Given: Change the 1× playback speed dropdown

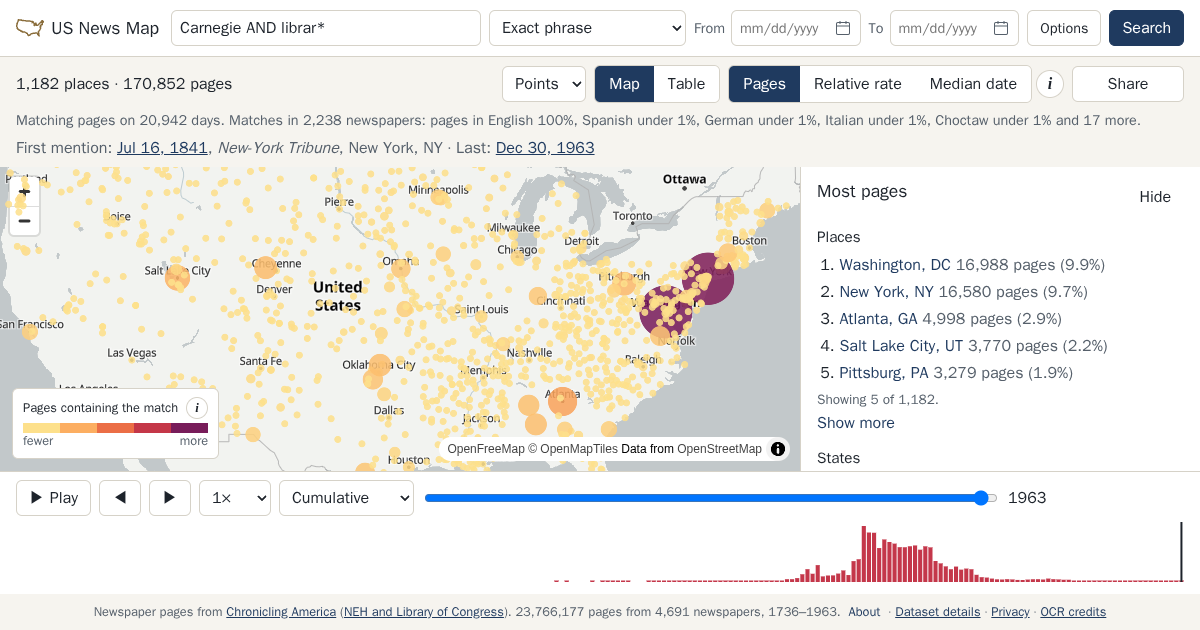Looking at the screenshot, I should pos(235,498).
